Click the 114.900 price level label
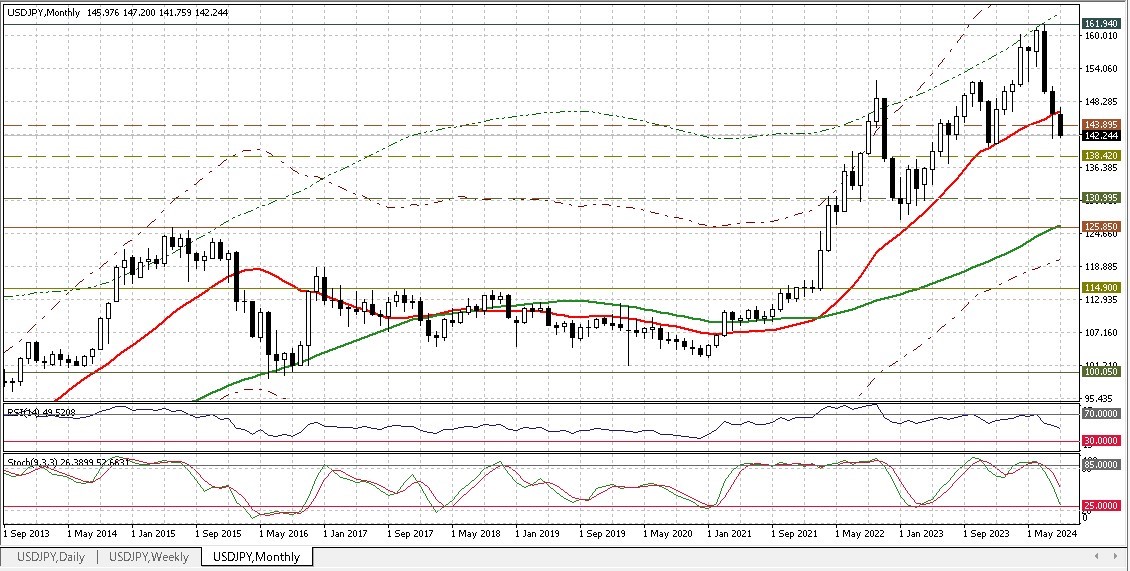 (1101, 288)
